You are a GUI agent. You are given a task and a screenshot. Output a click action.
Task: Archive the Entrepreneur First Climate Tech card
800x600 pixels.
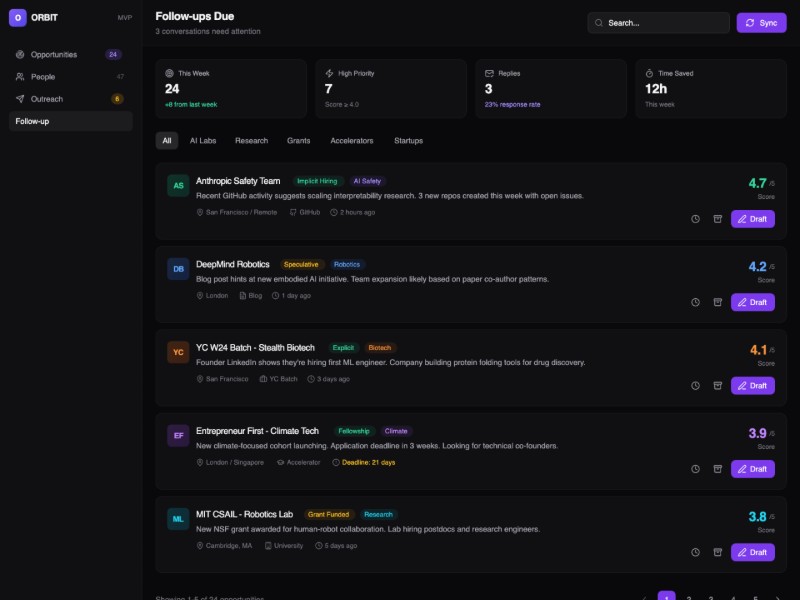(717, 469)
